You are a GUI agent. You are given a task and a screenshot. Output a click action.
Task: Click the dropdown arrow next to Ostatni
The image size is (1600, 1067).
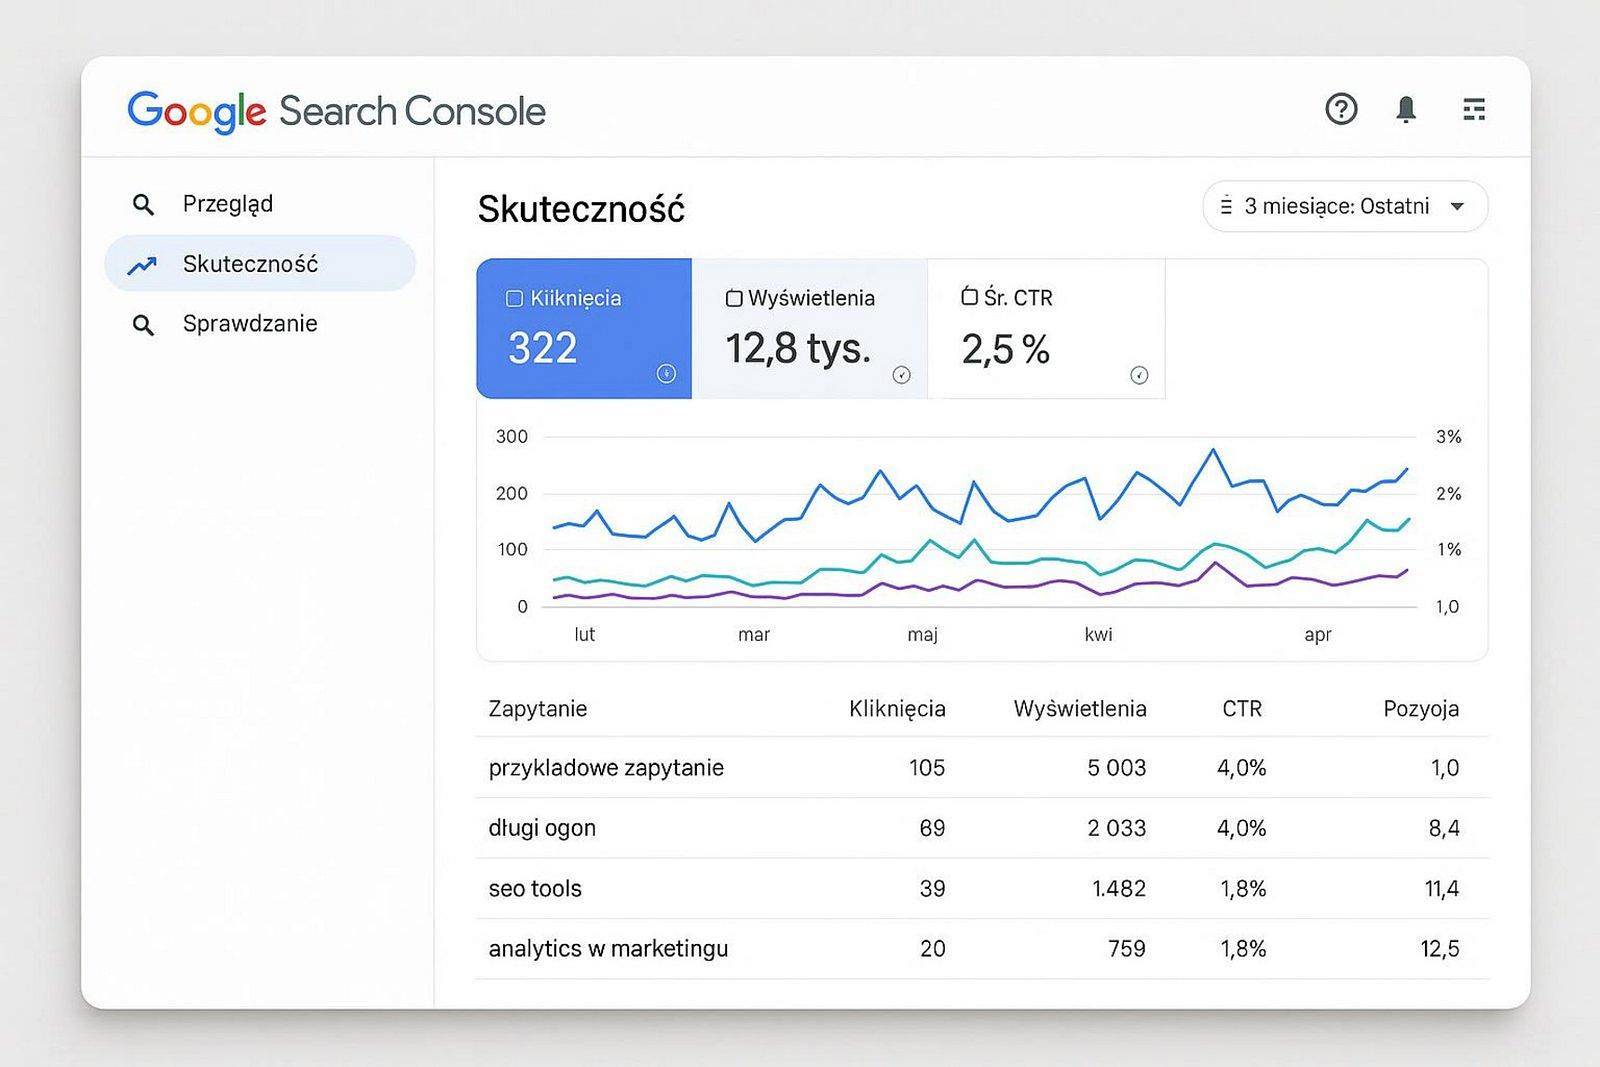1457,207
